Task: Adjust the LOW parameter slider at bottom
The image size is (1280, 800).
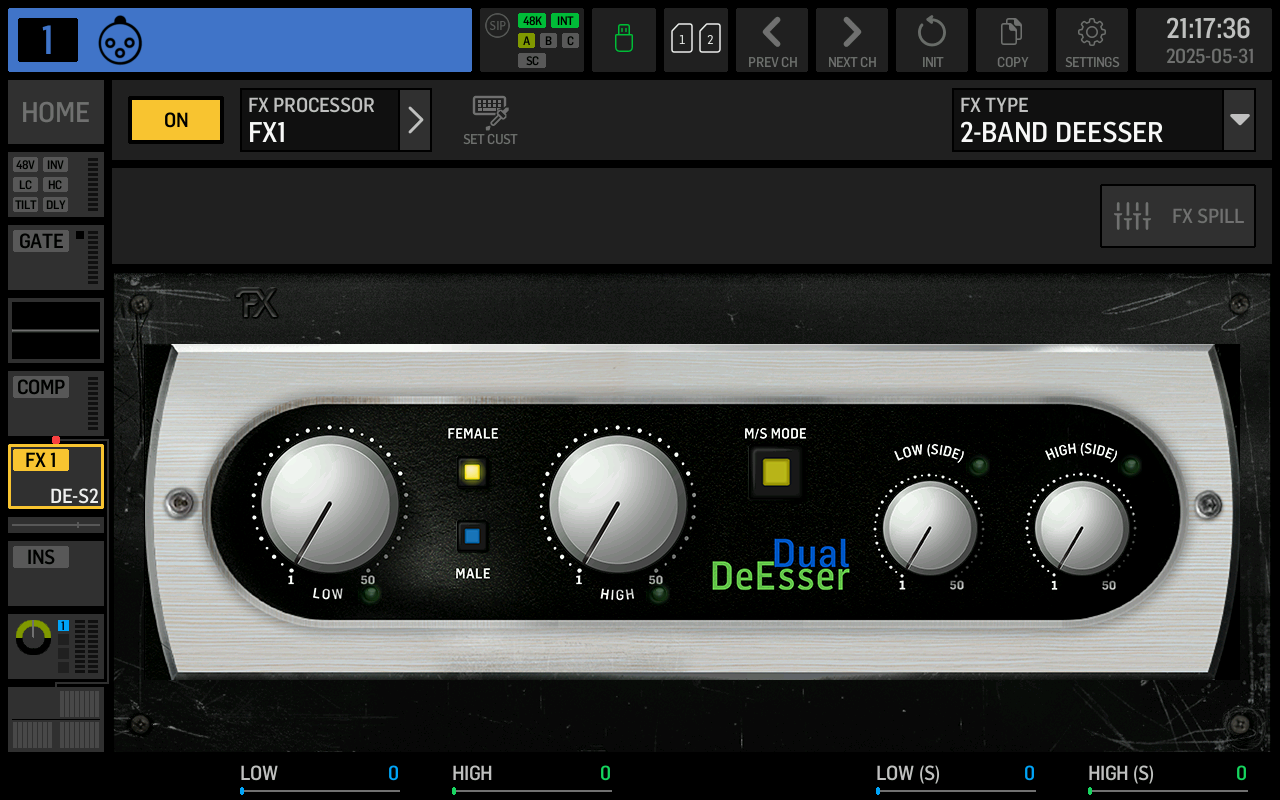Action: tap(320, 790)
